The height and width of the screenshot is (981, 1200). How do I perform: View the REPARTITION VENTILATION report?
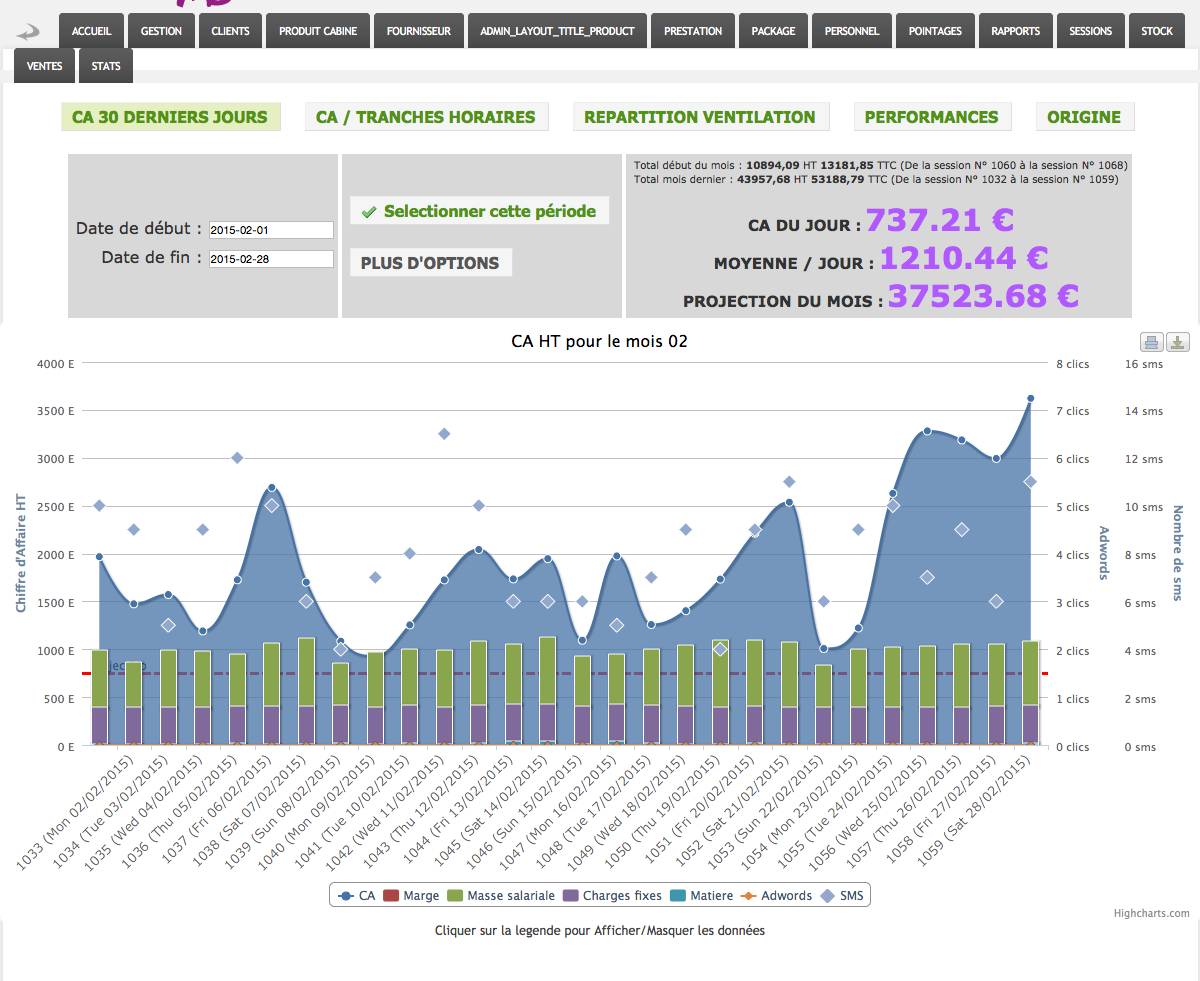click(x=700, y=117)
